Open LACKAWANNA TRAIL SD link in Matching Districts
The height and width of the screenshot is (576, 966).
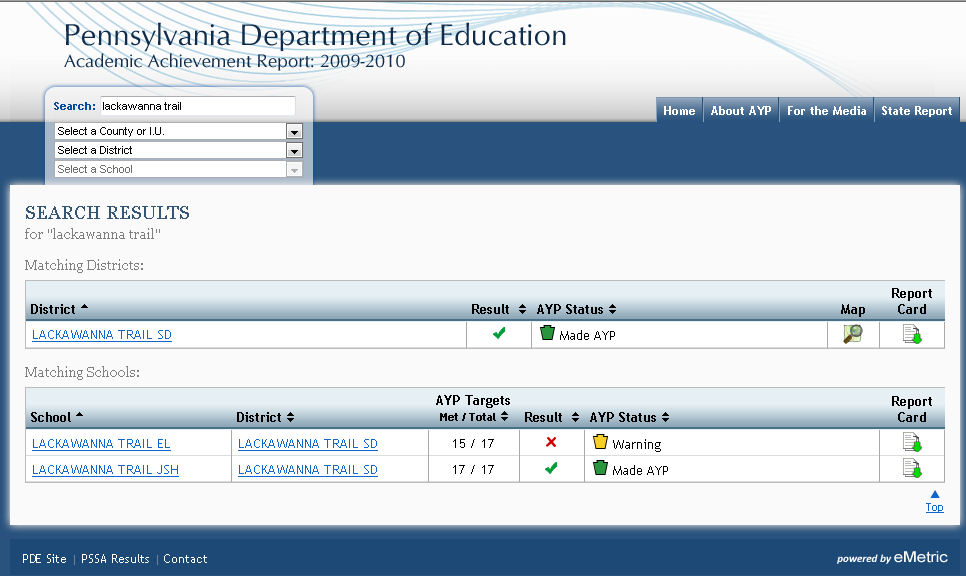[102, 335]
